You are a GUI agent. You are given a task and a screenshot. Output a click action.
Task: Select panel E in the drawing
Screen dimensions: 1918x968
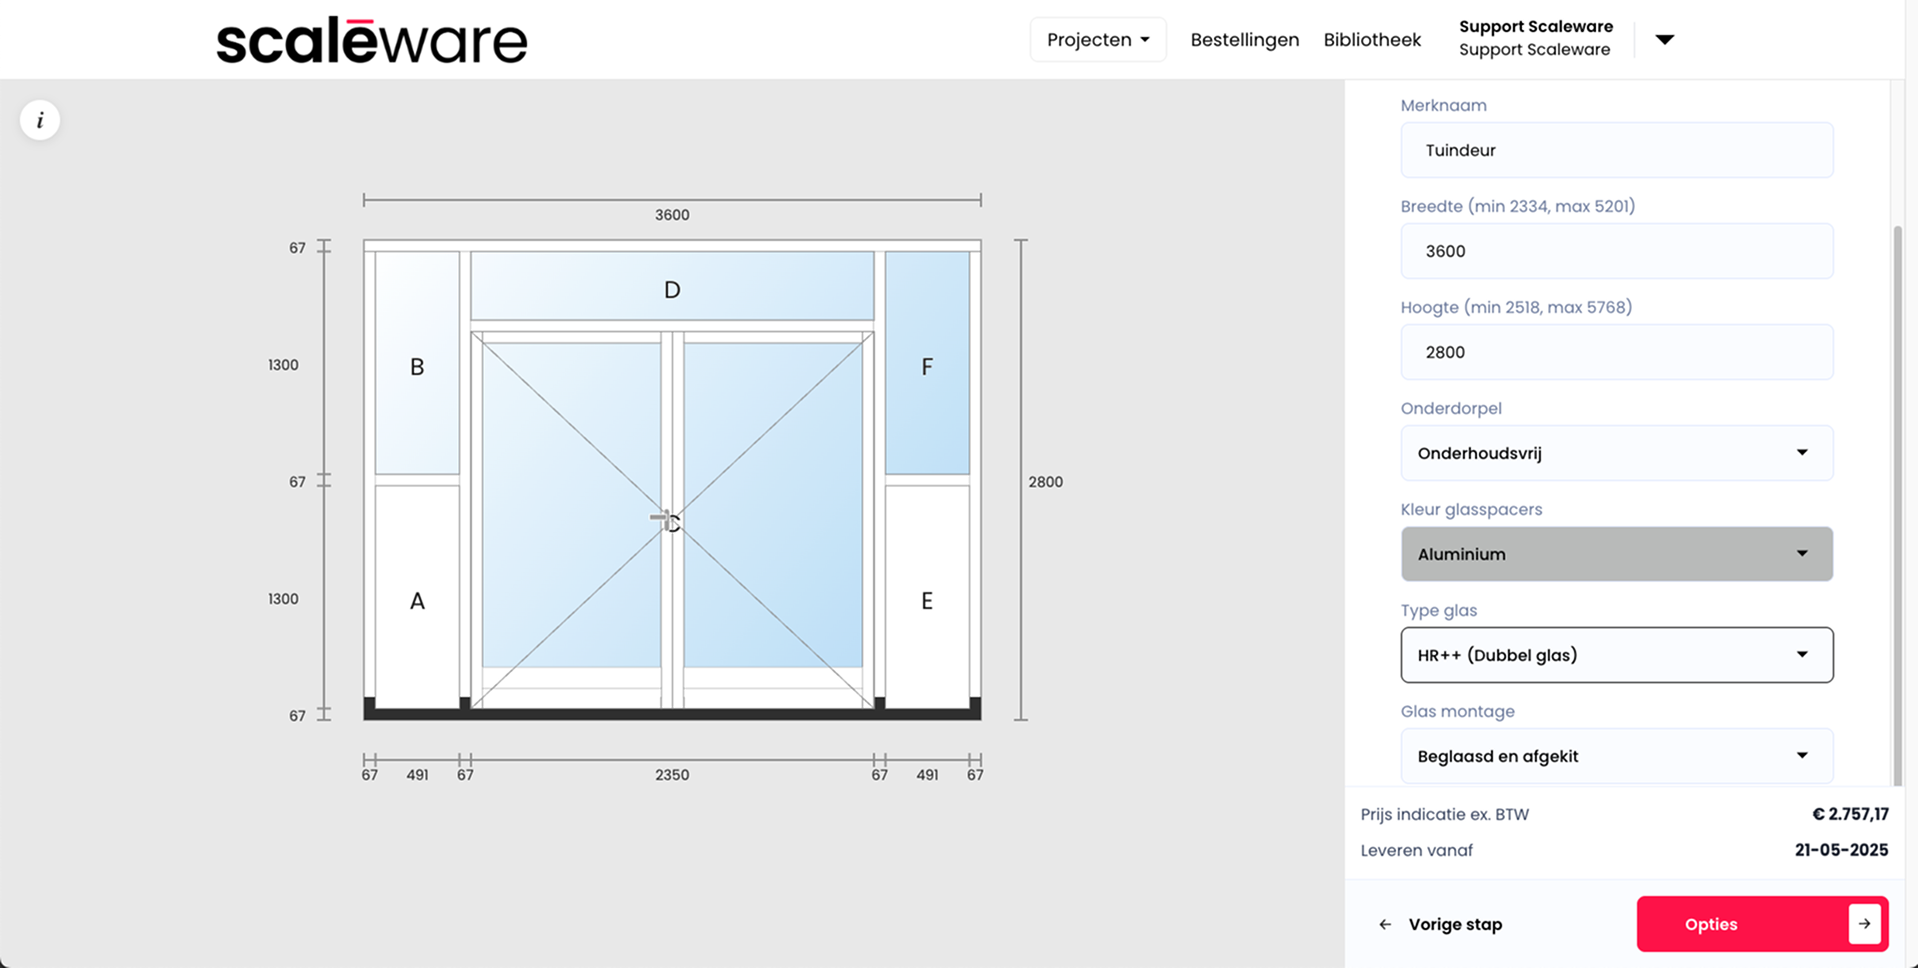point(927,597)
